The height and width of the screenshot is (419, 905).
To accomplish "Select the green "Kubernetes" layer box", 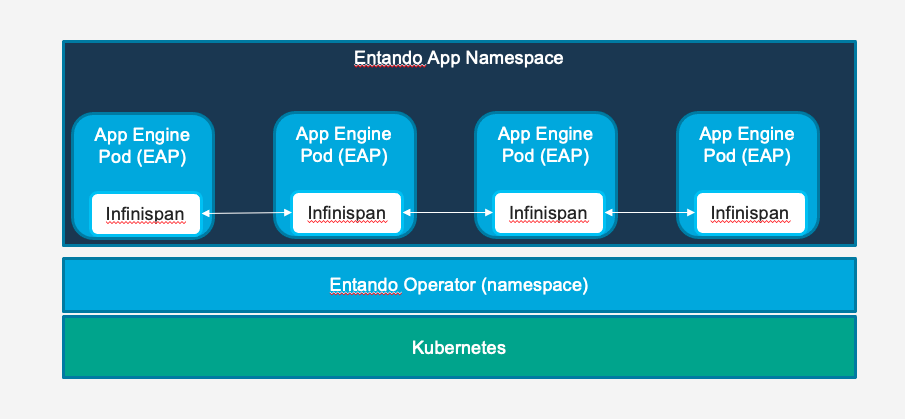I will tap(459, 347).
